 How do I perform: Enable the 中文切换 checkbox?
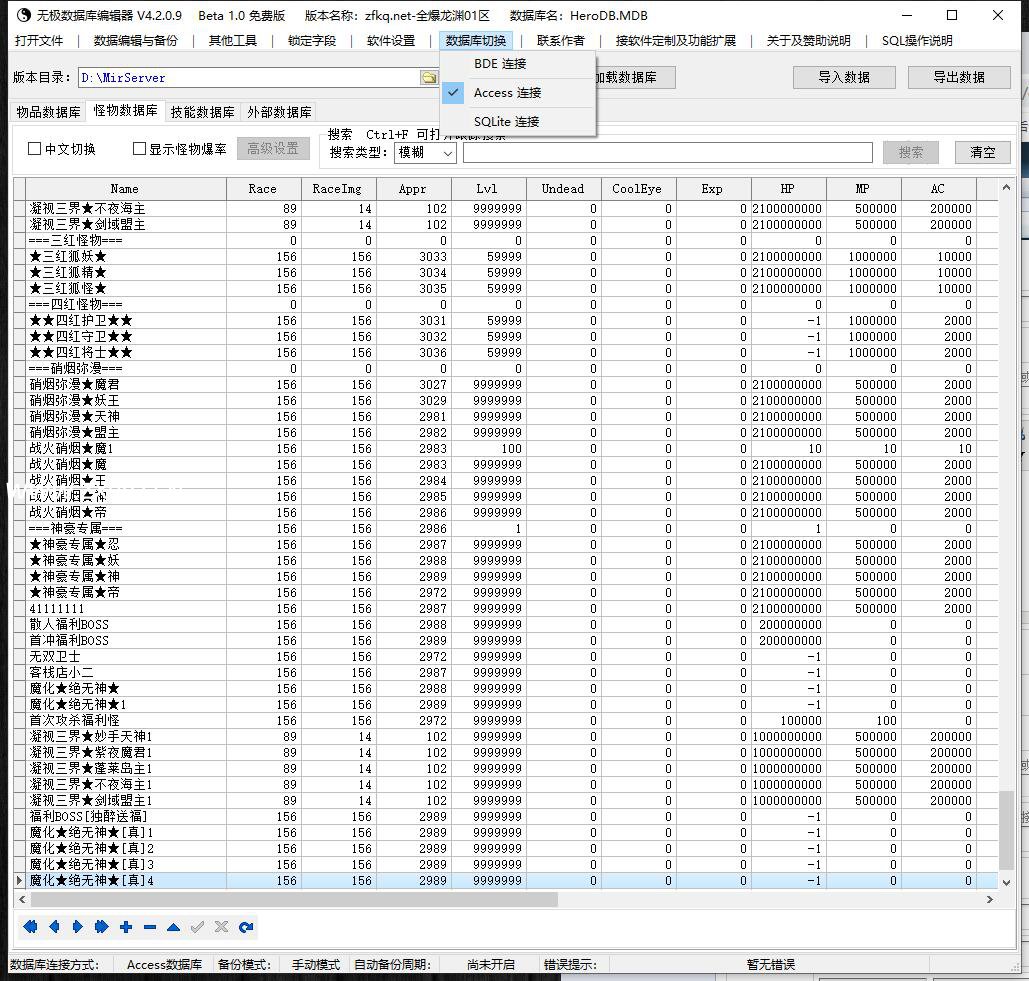(35, 149)
